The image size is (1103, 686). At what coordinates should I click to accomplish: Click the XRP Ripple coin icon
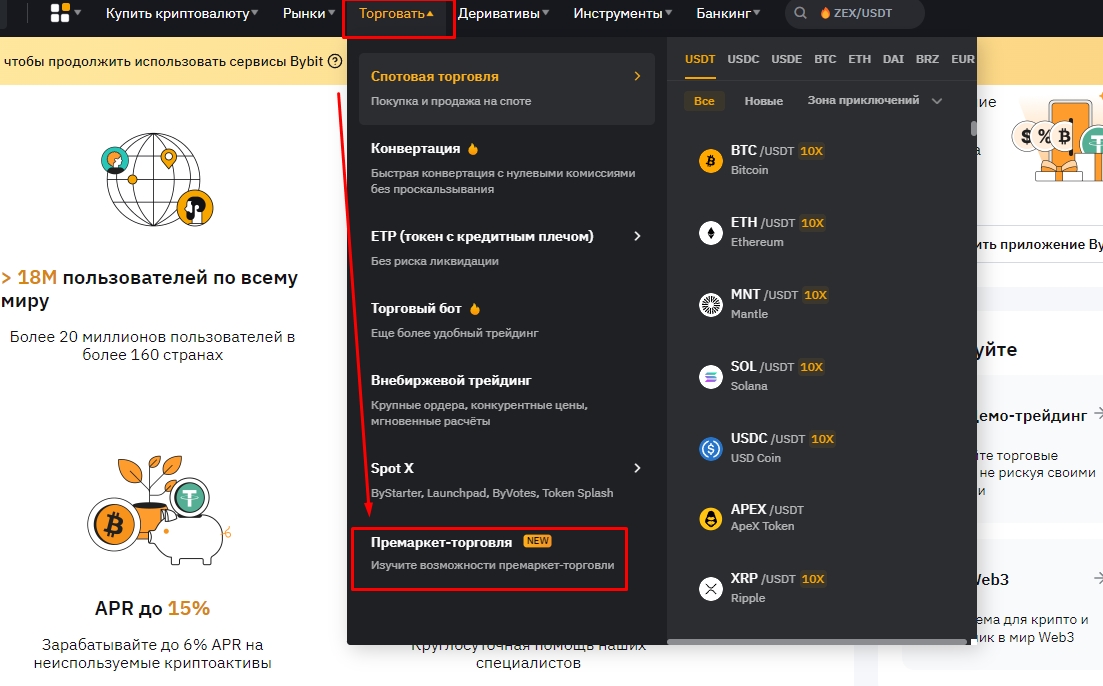point(711,588)
